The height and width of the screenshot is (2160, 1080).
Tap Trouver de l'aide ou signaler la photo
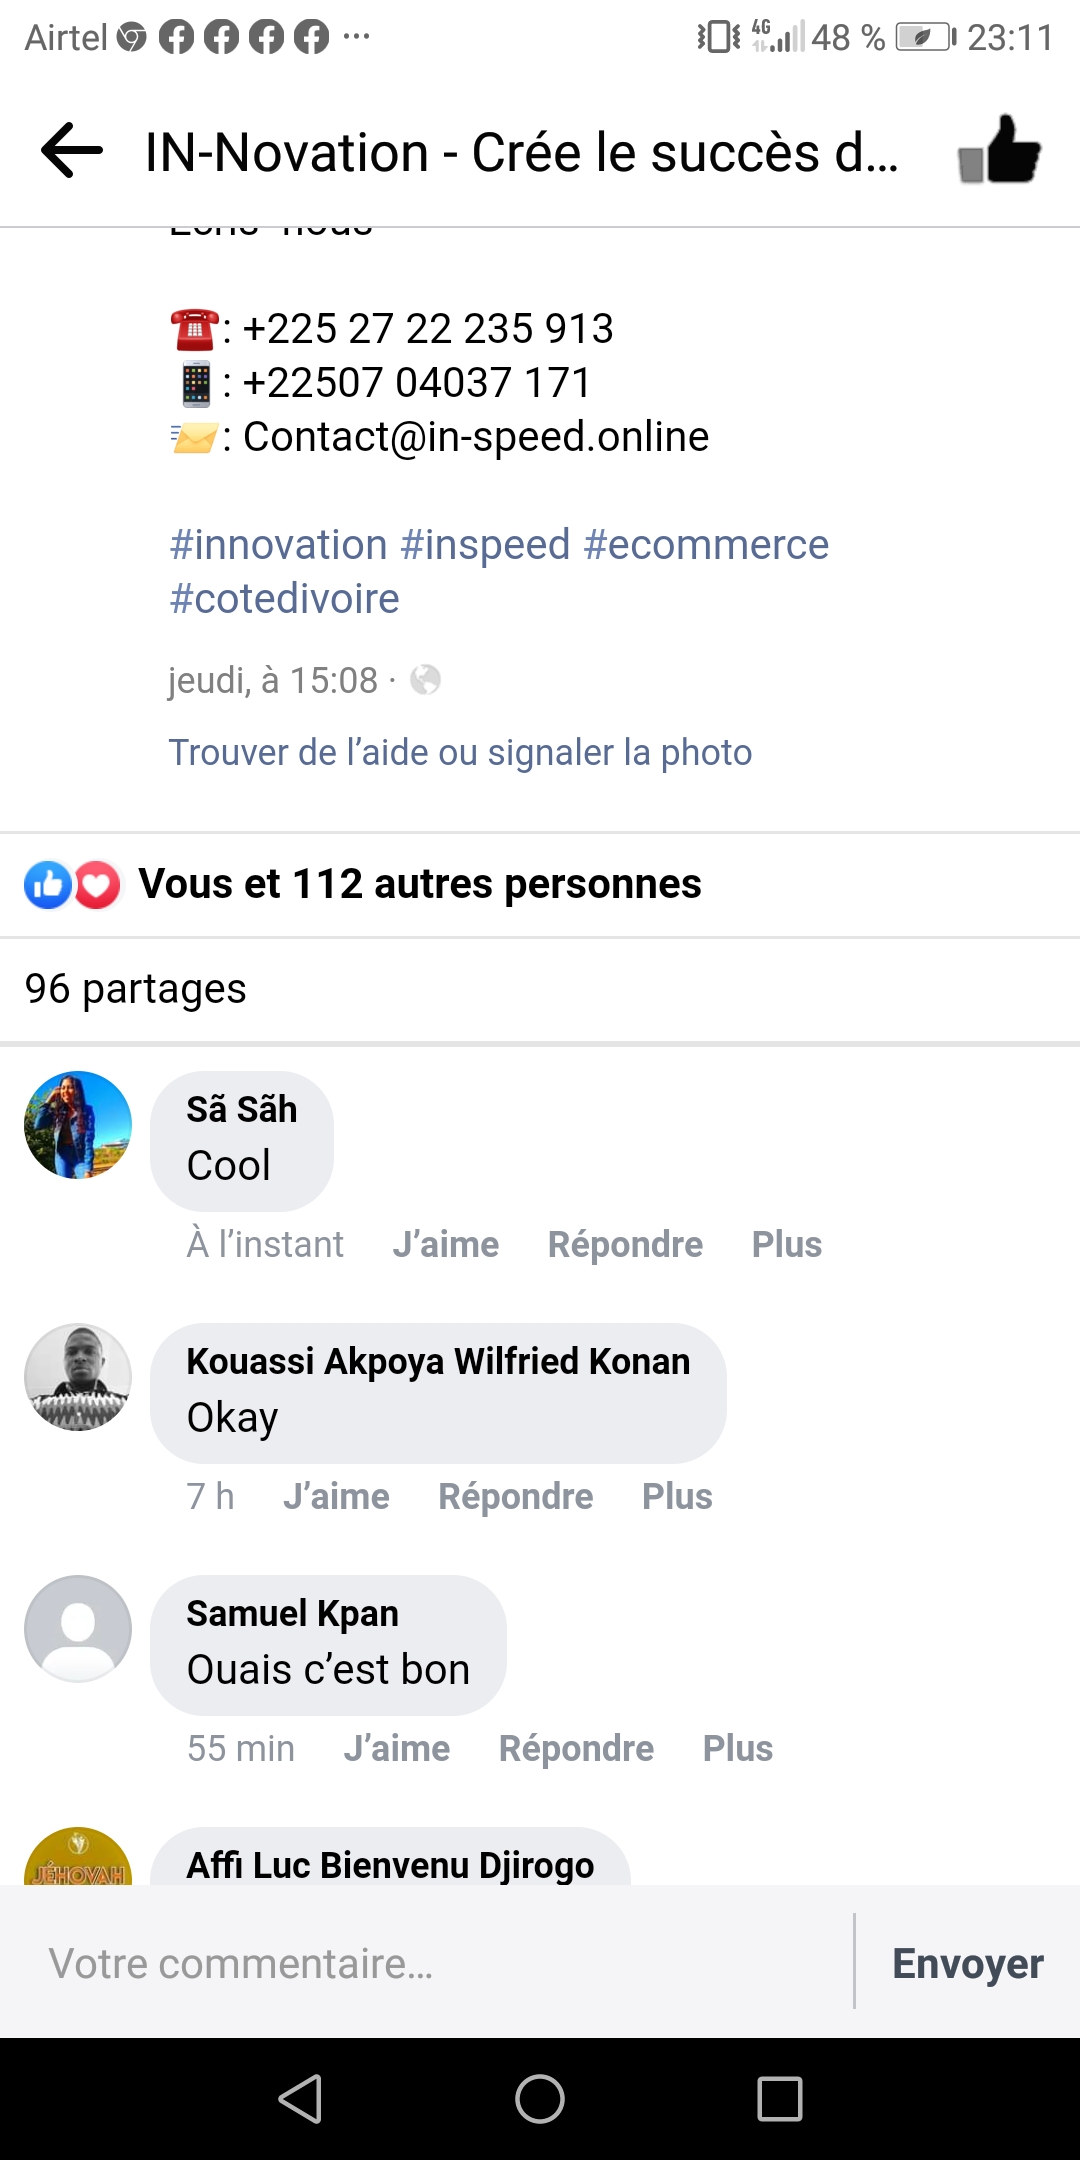460,753
